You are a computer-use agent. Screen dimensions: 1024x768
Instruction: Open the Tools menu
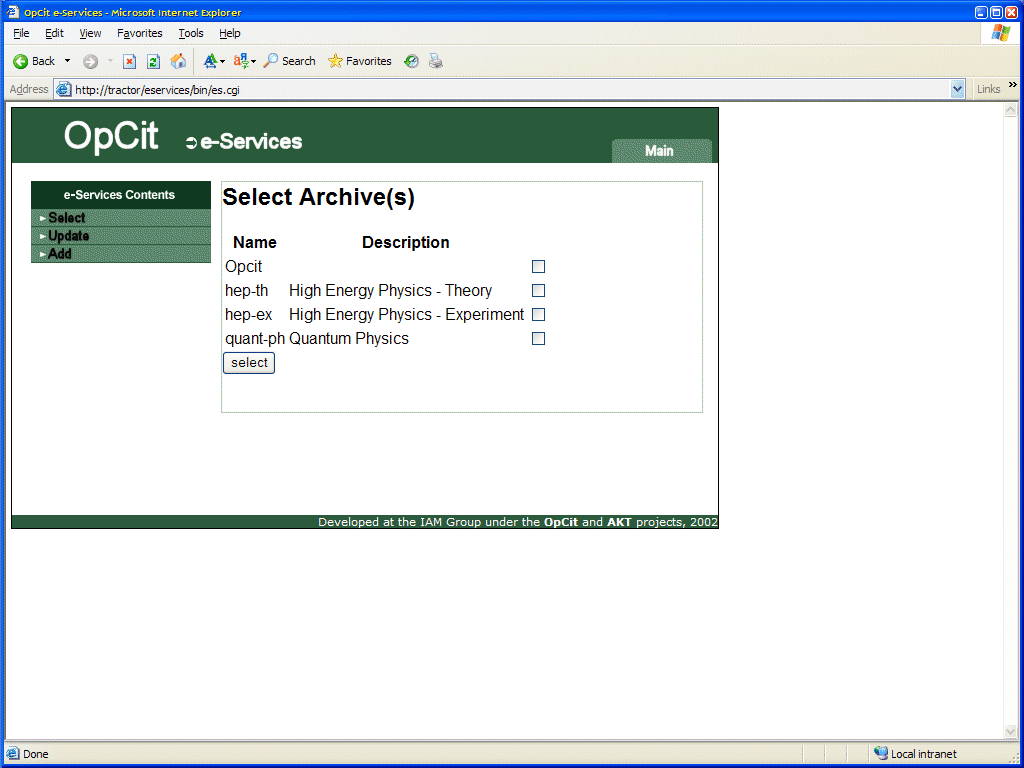(191, 33)
